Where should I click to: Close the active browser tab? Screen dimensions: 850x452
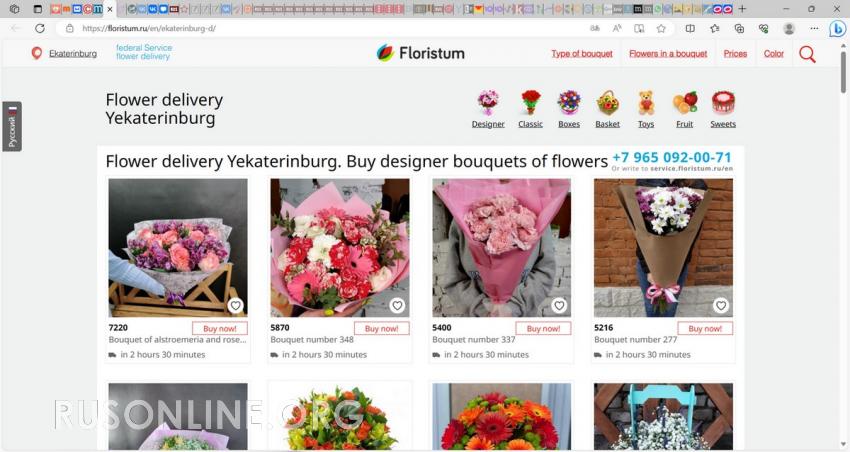pyautogui.click(x=110, y=9)
